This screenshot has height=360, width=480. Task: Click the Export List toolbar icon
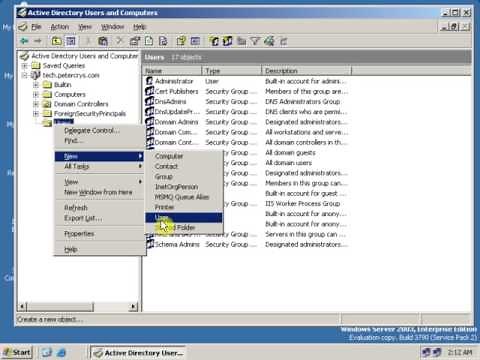[163, 41]
